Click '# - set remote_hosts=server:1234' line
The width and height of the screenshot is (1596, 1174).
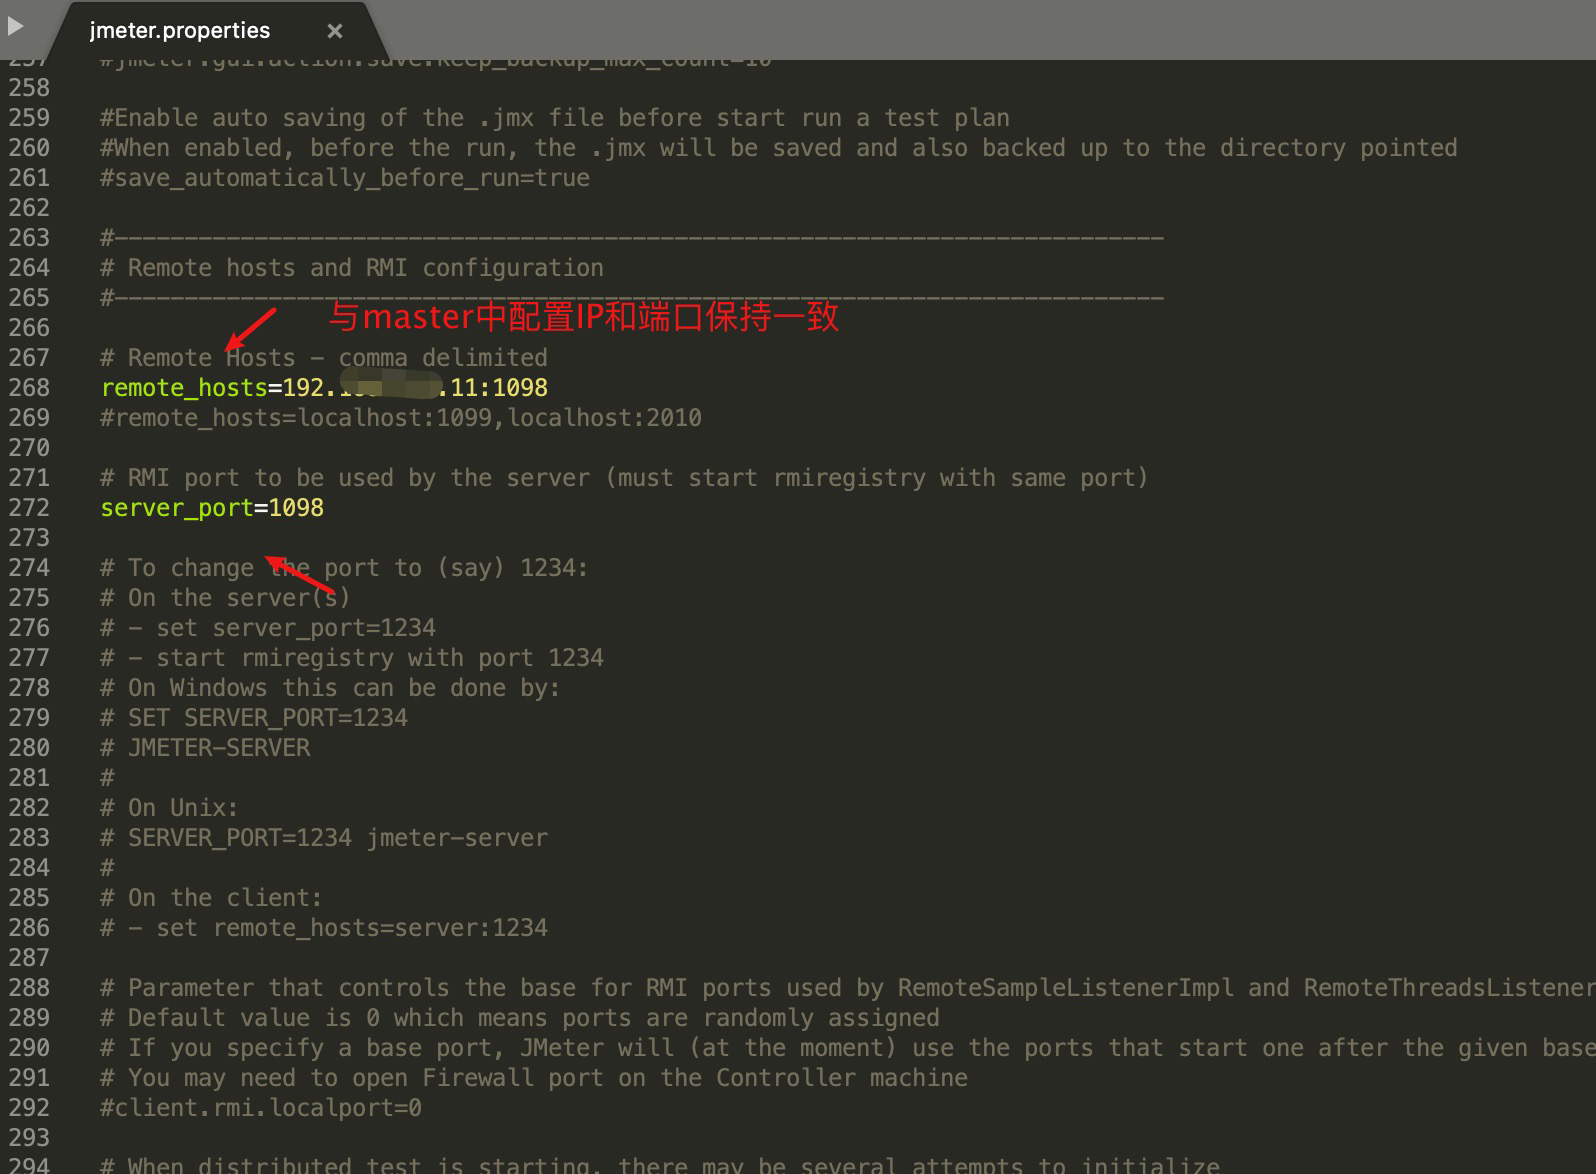click(324, 928)
